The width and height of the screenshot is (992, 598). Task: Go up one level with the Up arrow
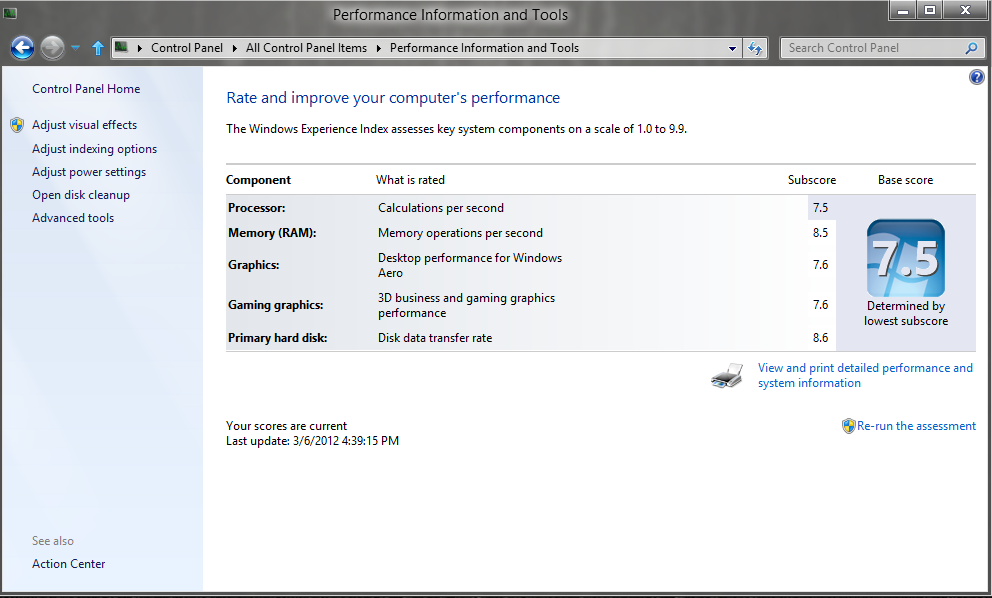[97, 48]
